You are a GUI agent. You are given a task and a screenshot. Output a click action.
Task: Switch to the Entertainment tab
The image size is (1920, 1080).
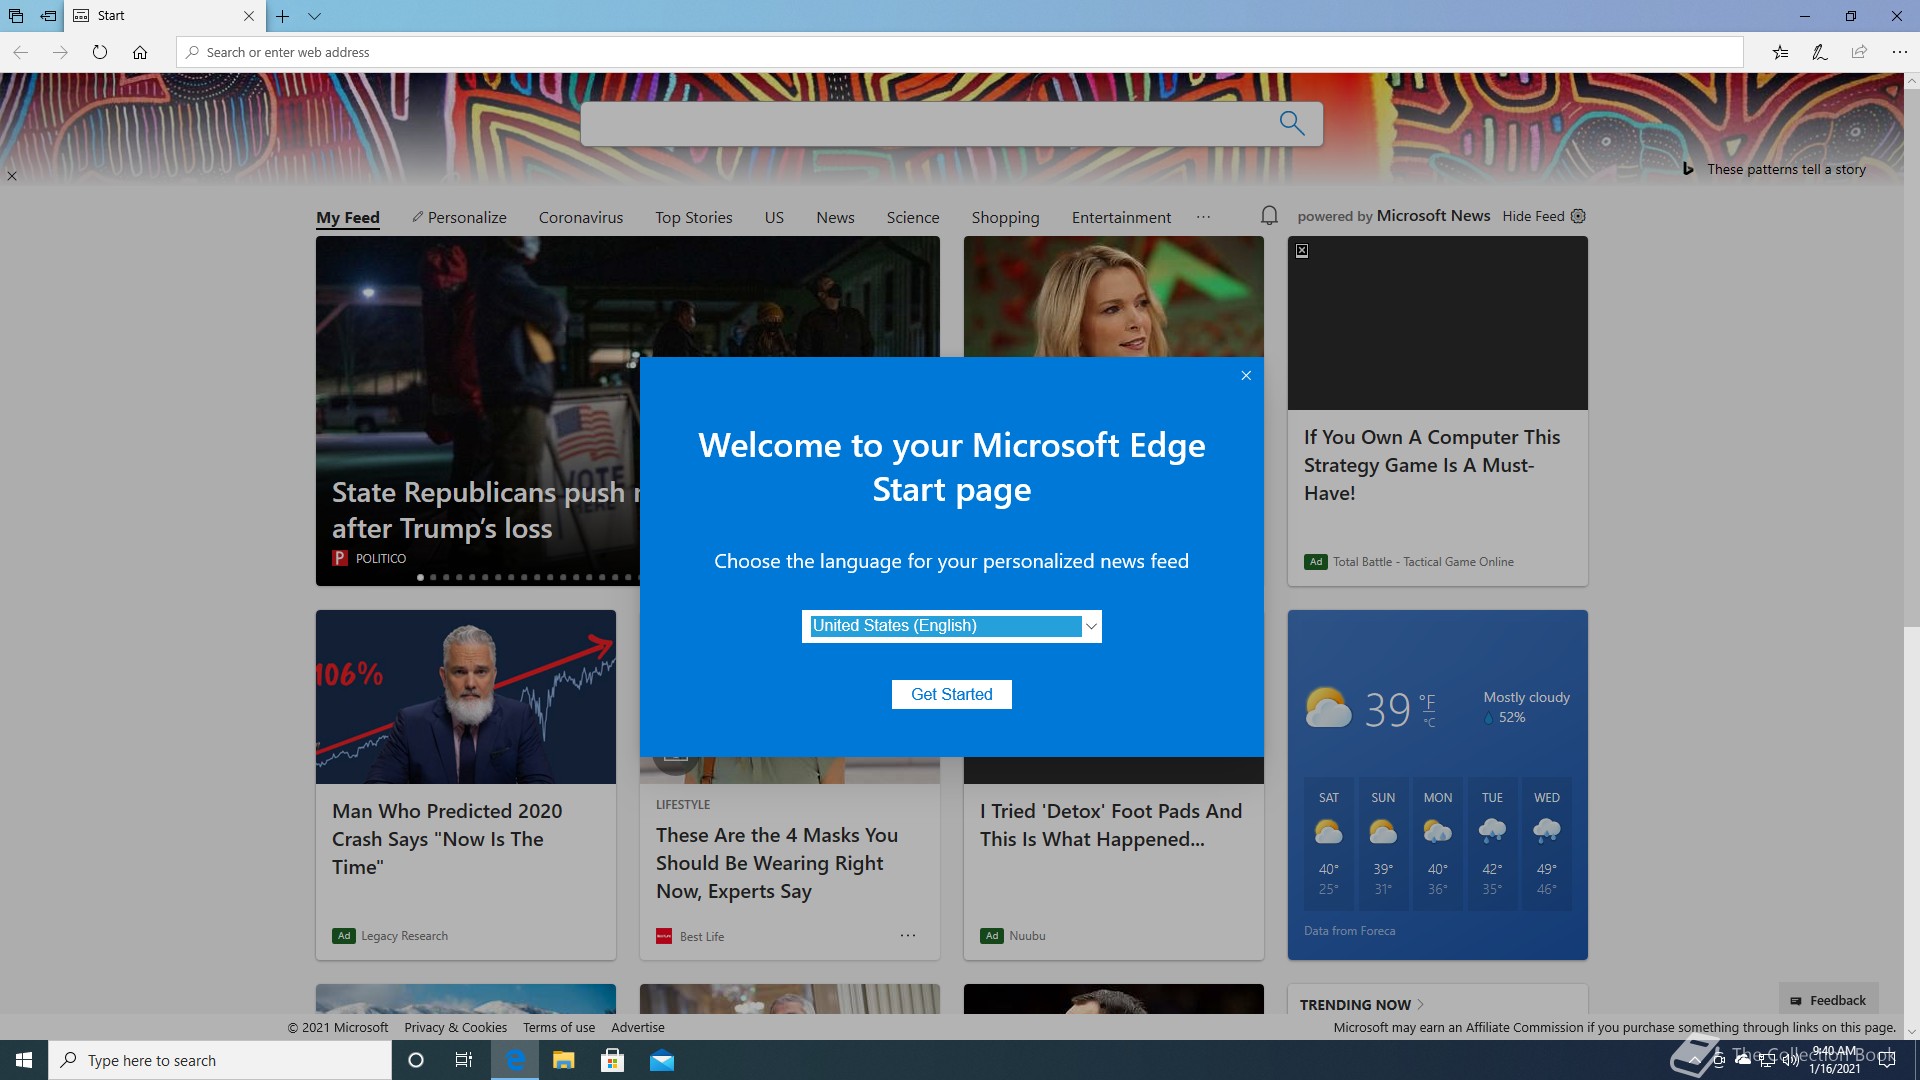(x=1121, y=217)
